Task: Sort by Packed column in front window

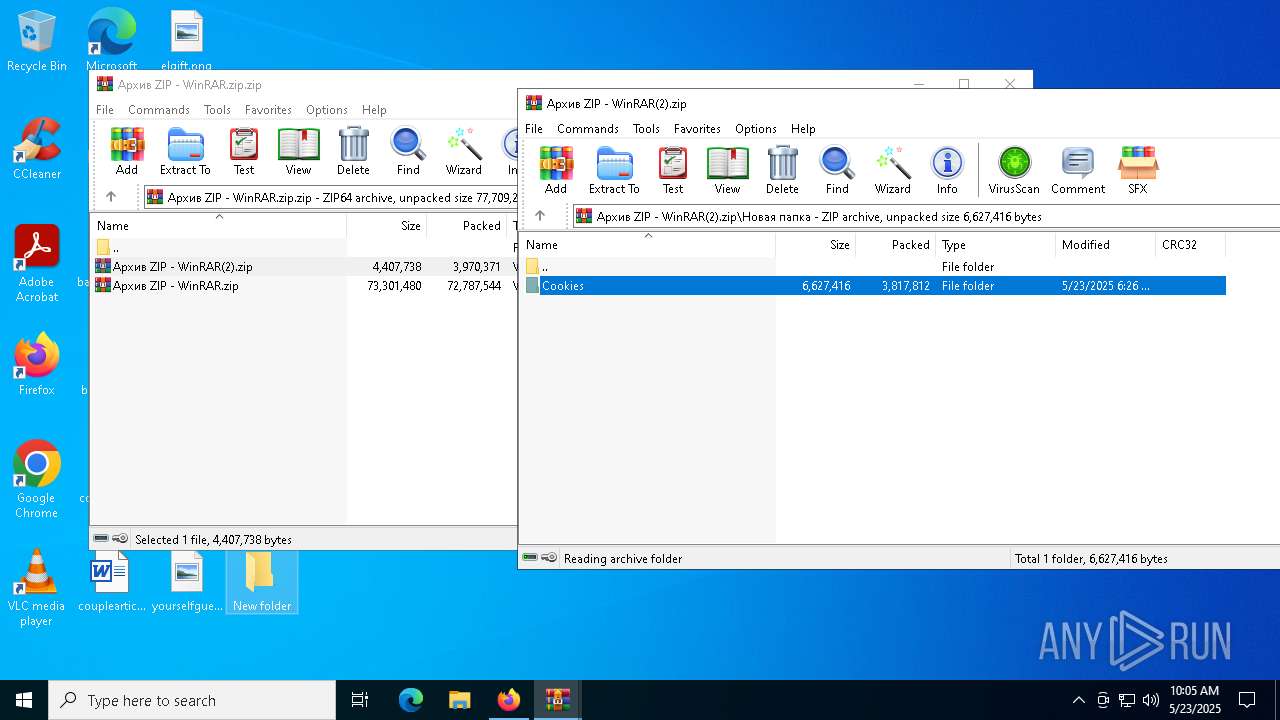Action: pyautogui.click(x=896, y=245)
